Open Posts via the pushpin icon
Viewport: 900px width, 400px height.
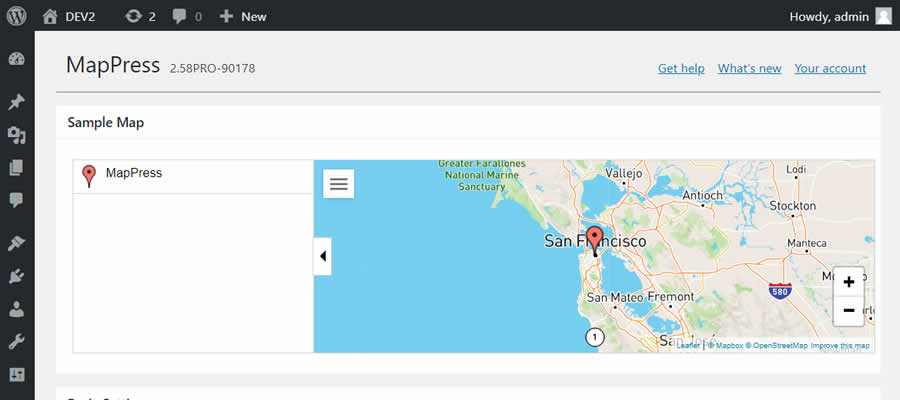[17, 102]
